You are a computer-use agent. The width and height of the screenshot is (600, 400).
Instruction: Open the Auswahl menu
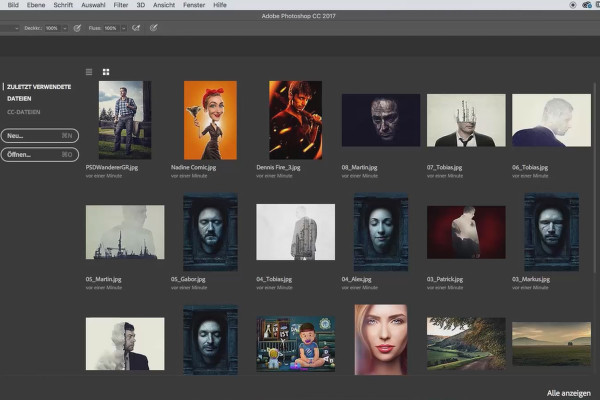(93, 5)
